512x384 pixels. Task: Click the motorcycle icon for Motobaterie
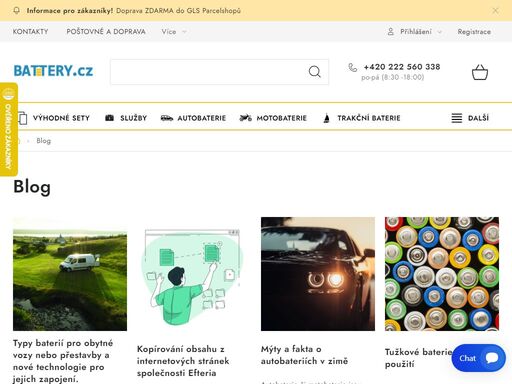[246, 118]
